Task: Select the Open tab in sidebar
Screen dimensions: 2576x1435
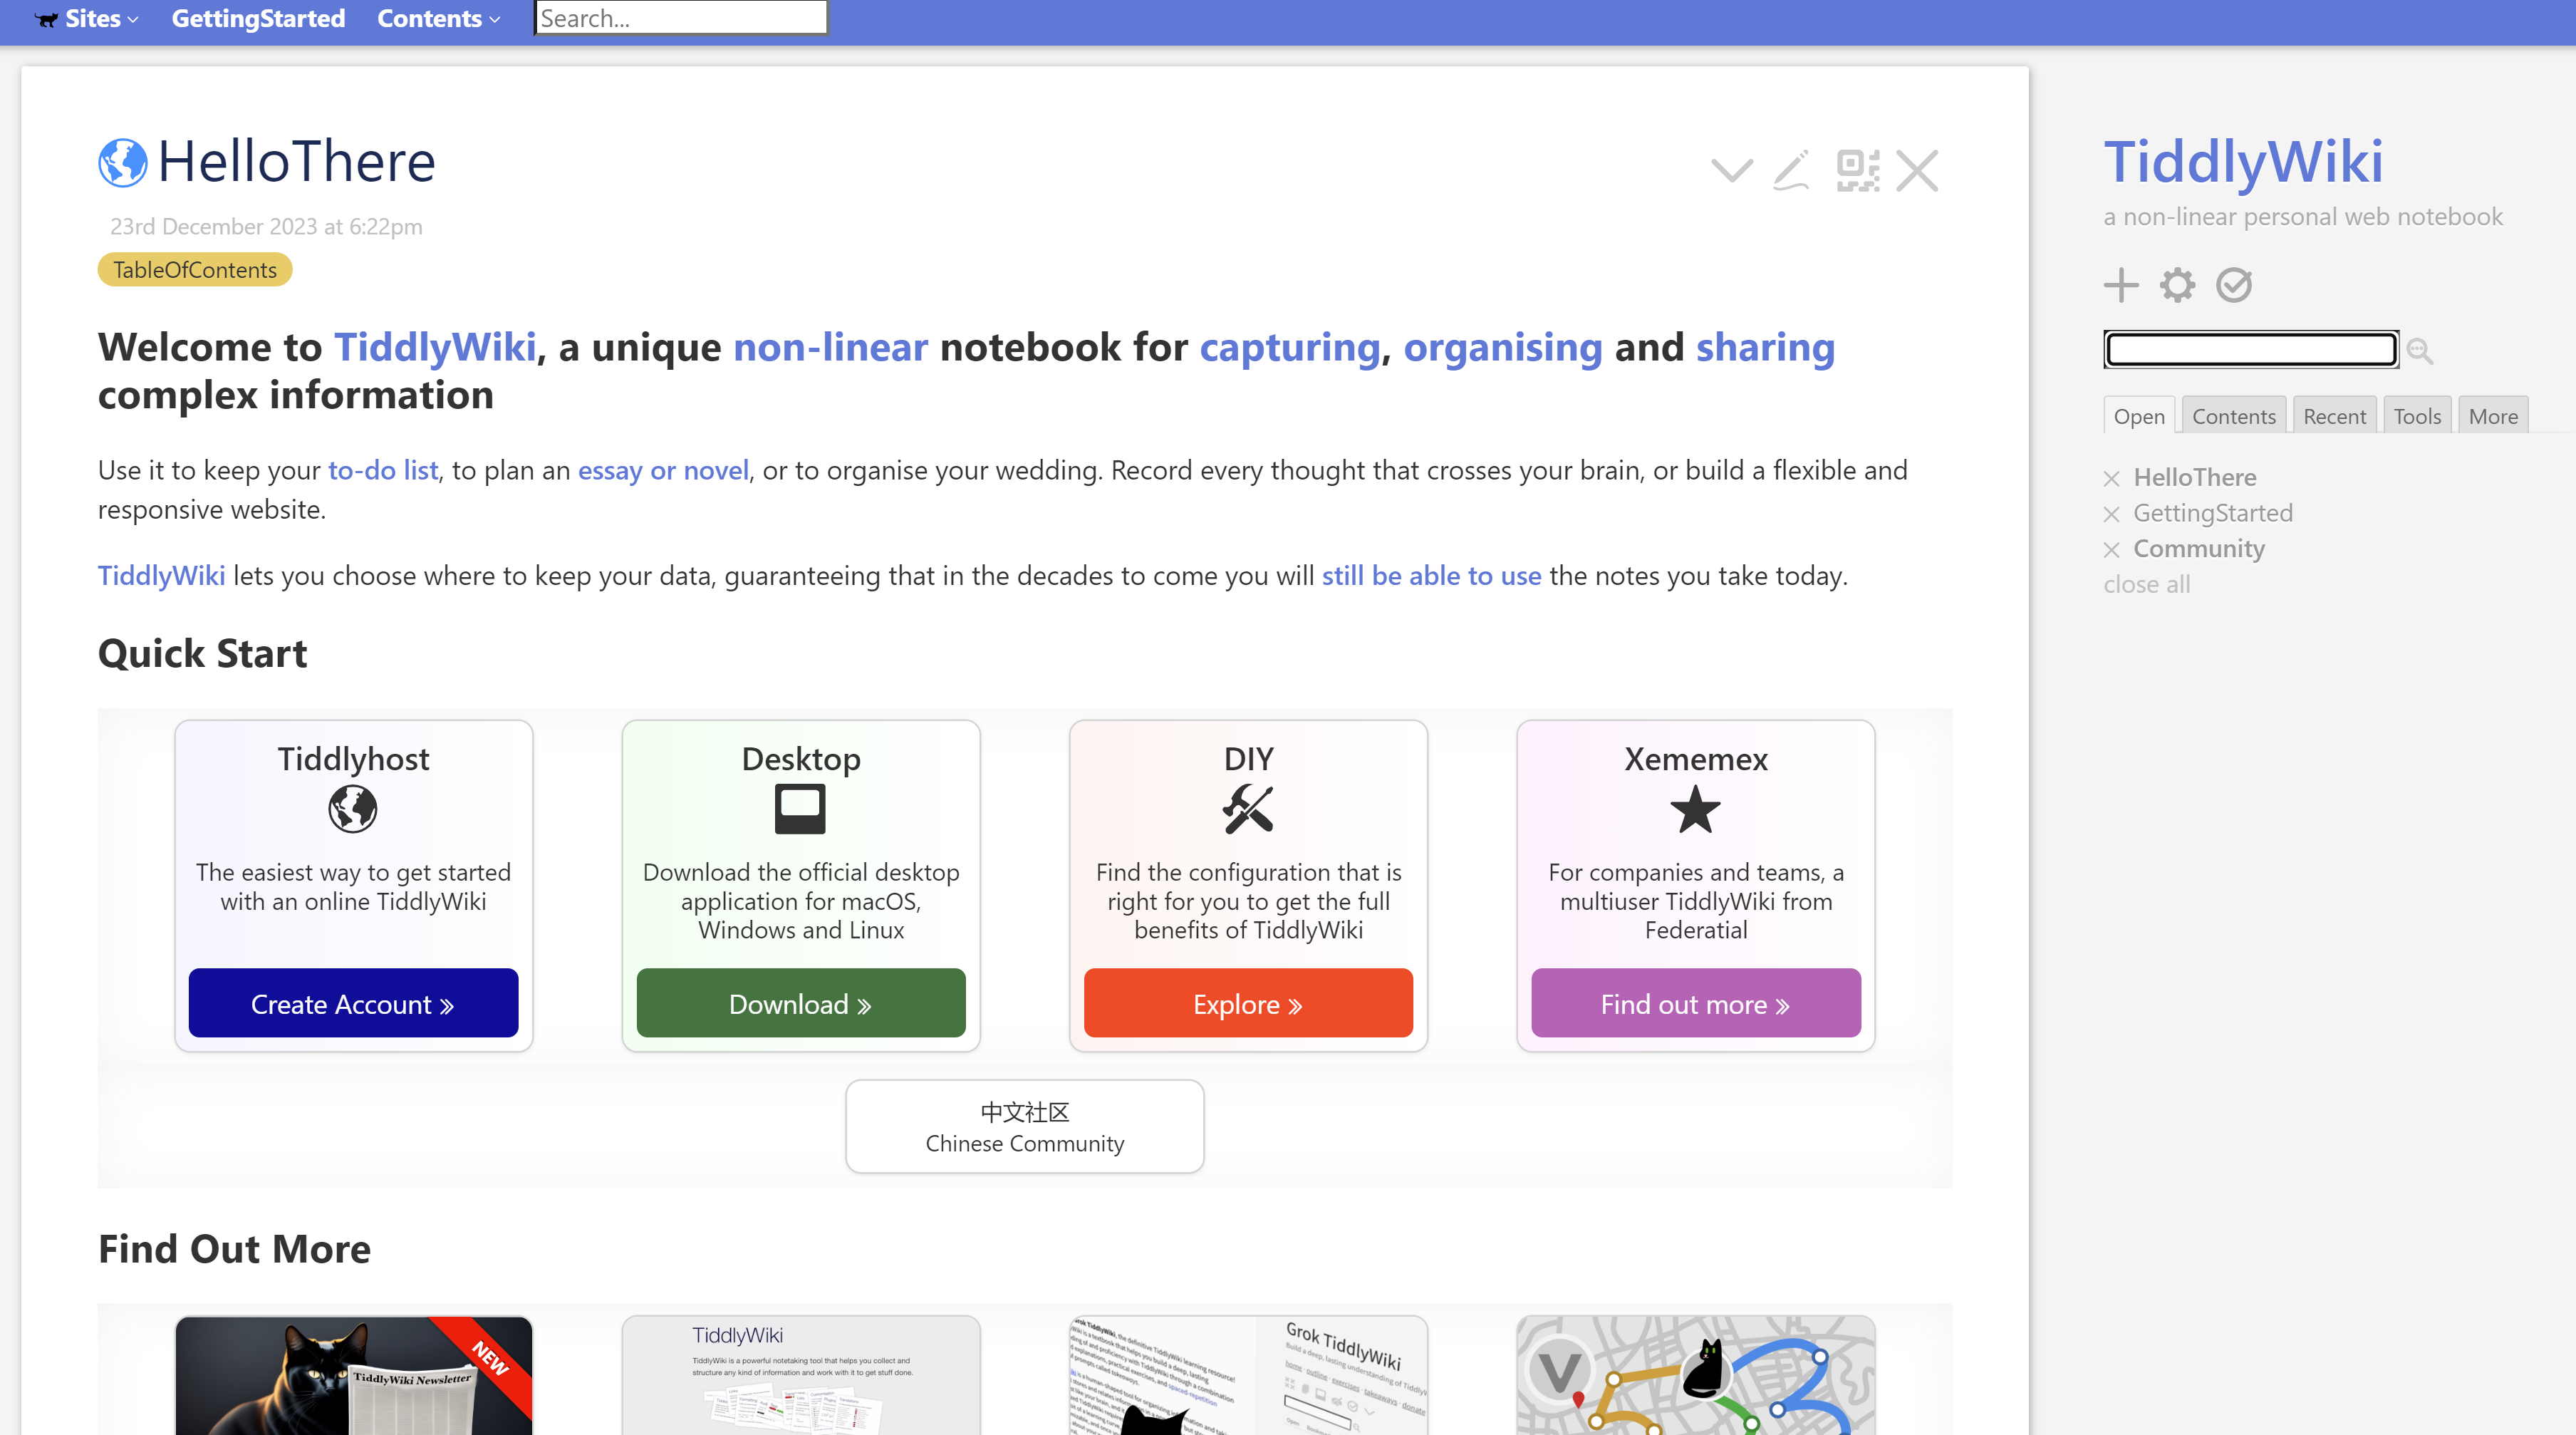Action: (2138, 415)
